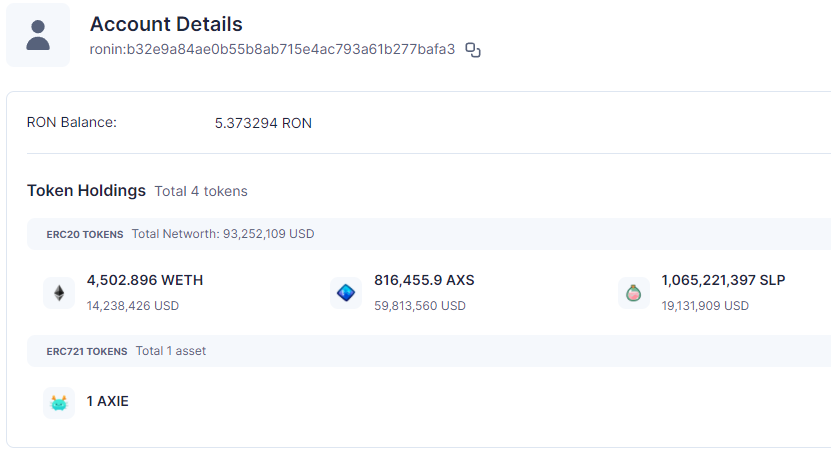Click the Total 1 asset label

171,351
